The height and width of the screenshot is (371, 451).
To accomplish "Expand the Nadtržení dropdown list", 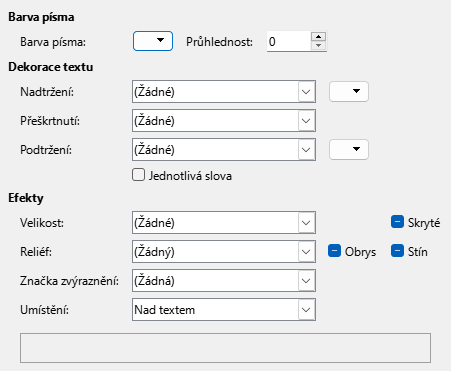I will click(224, 91).
